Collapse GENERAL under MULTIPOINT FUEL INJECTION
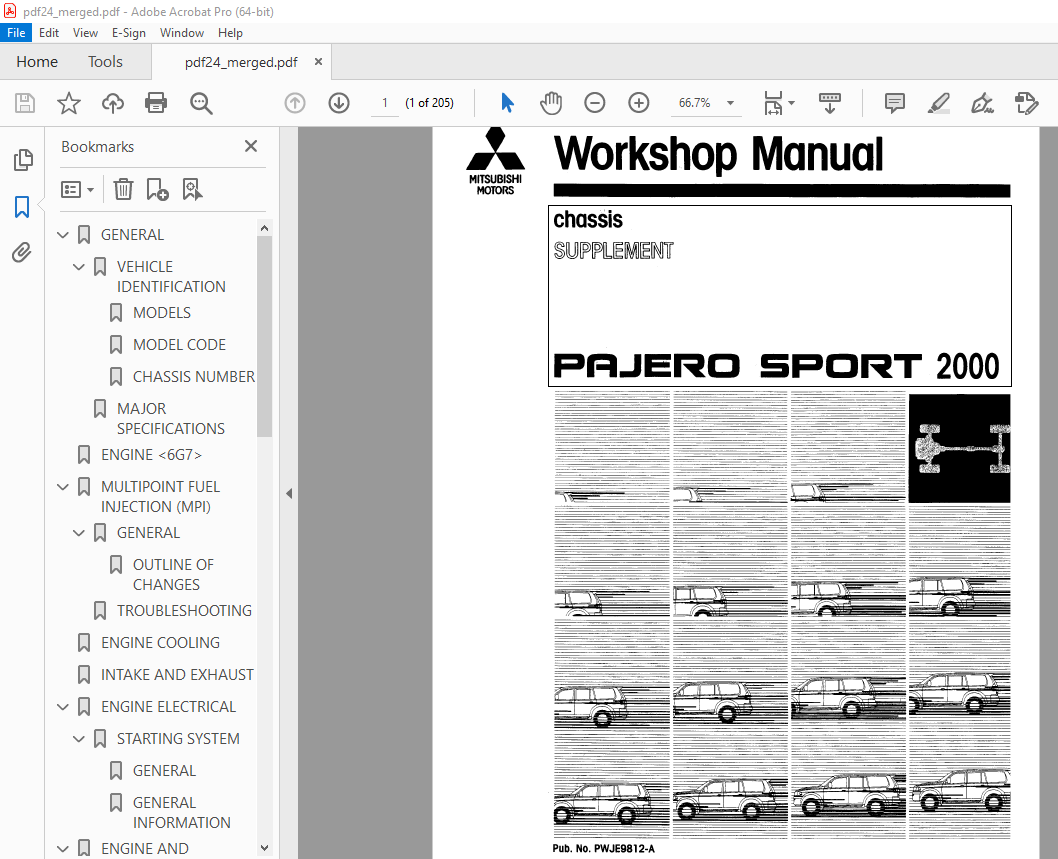This screenshot has width=1058, height=859. 79,533
